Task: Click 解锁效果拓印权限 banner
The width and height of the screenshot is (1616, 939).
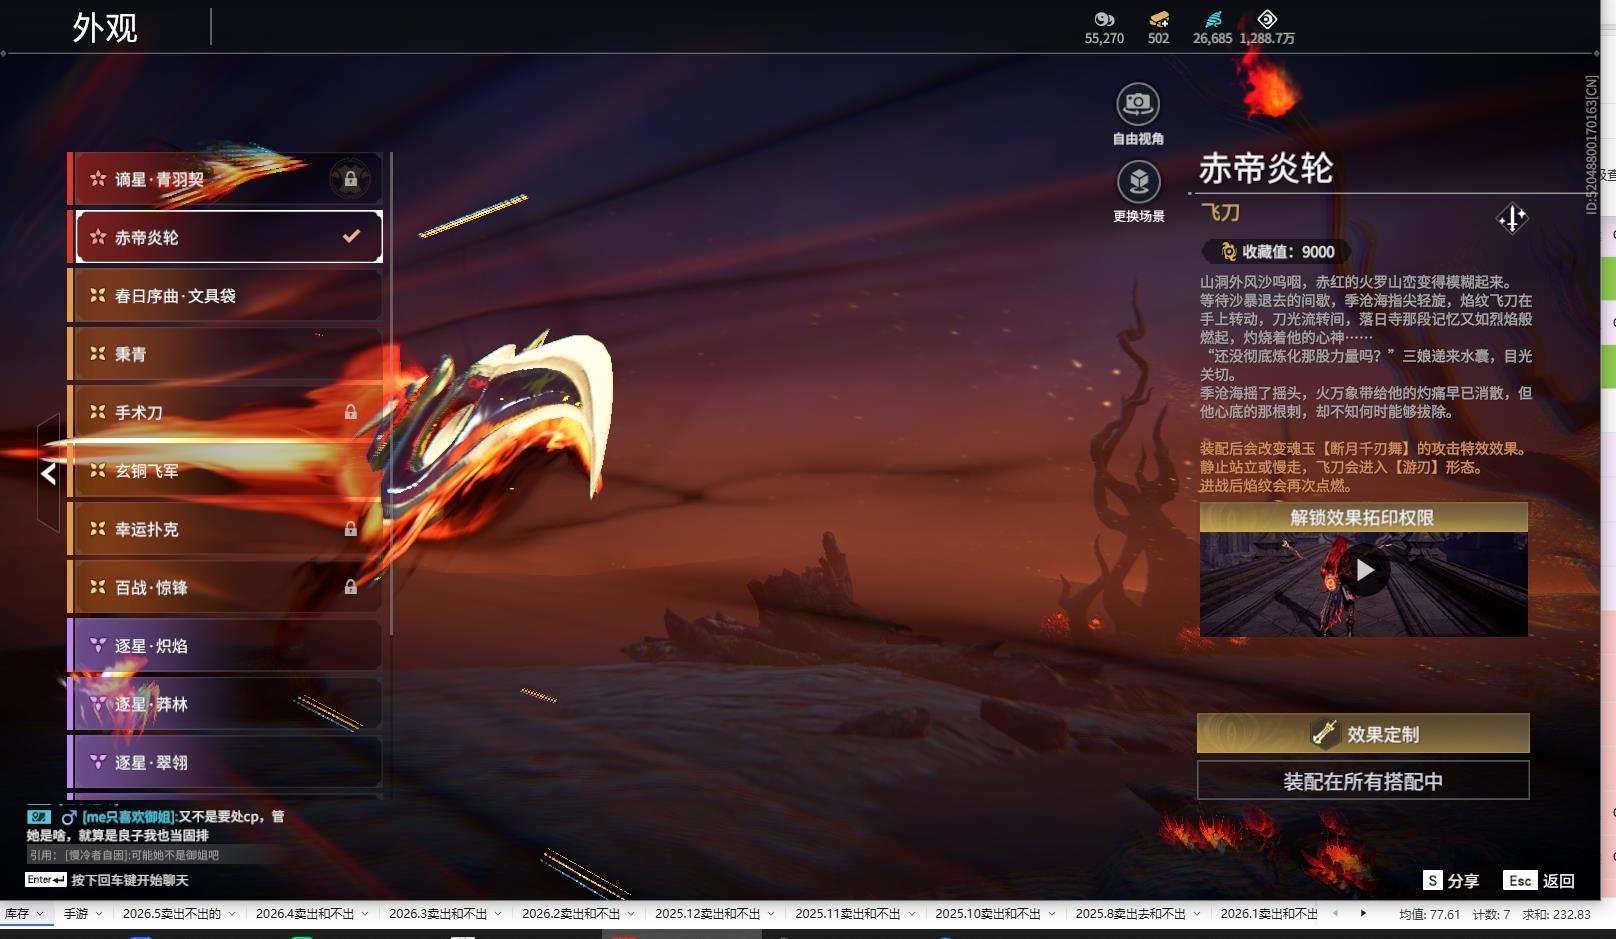Action: [x=1363, y=517]
